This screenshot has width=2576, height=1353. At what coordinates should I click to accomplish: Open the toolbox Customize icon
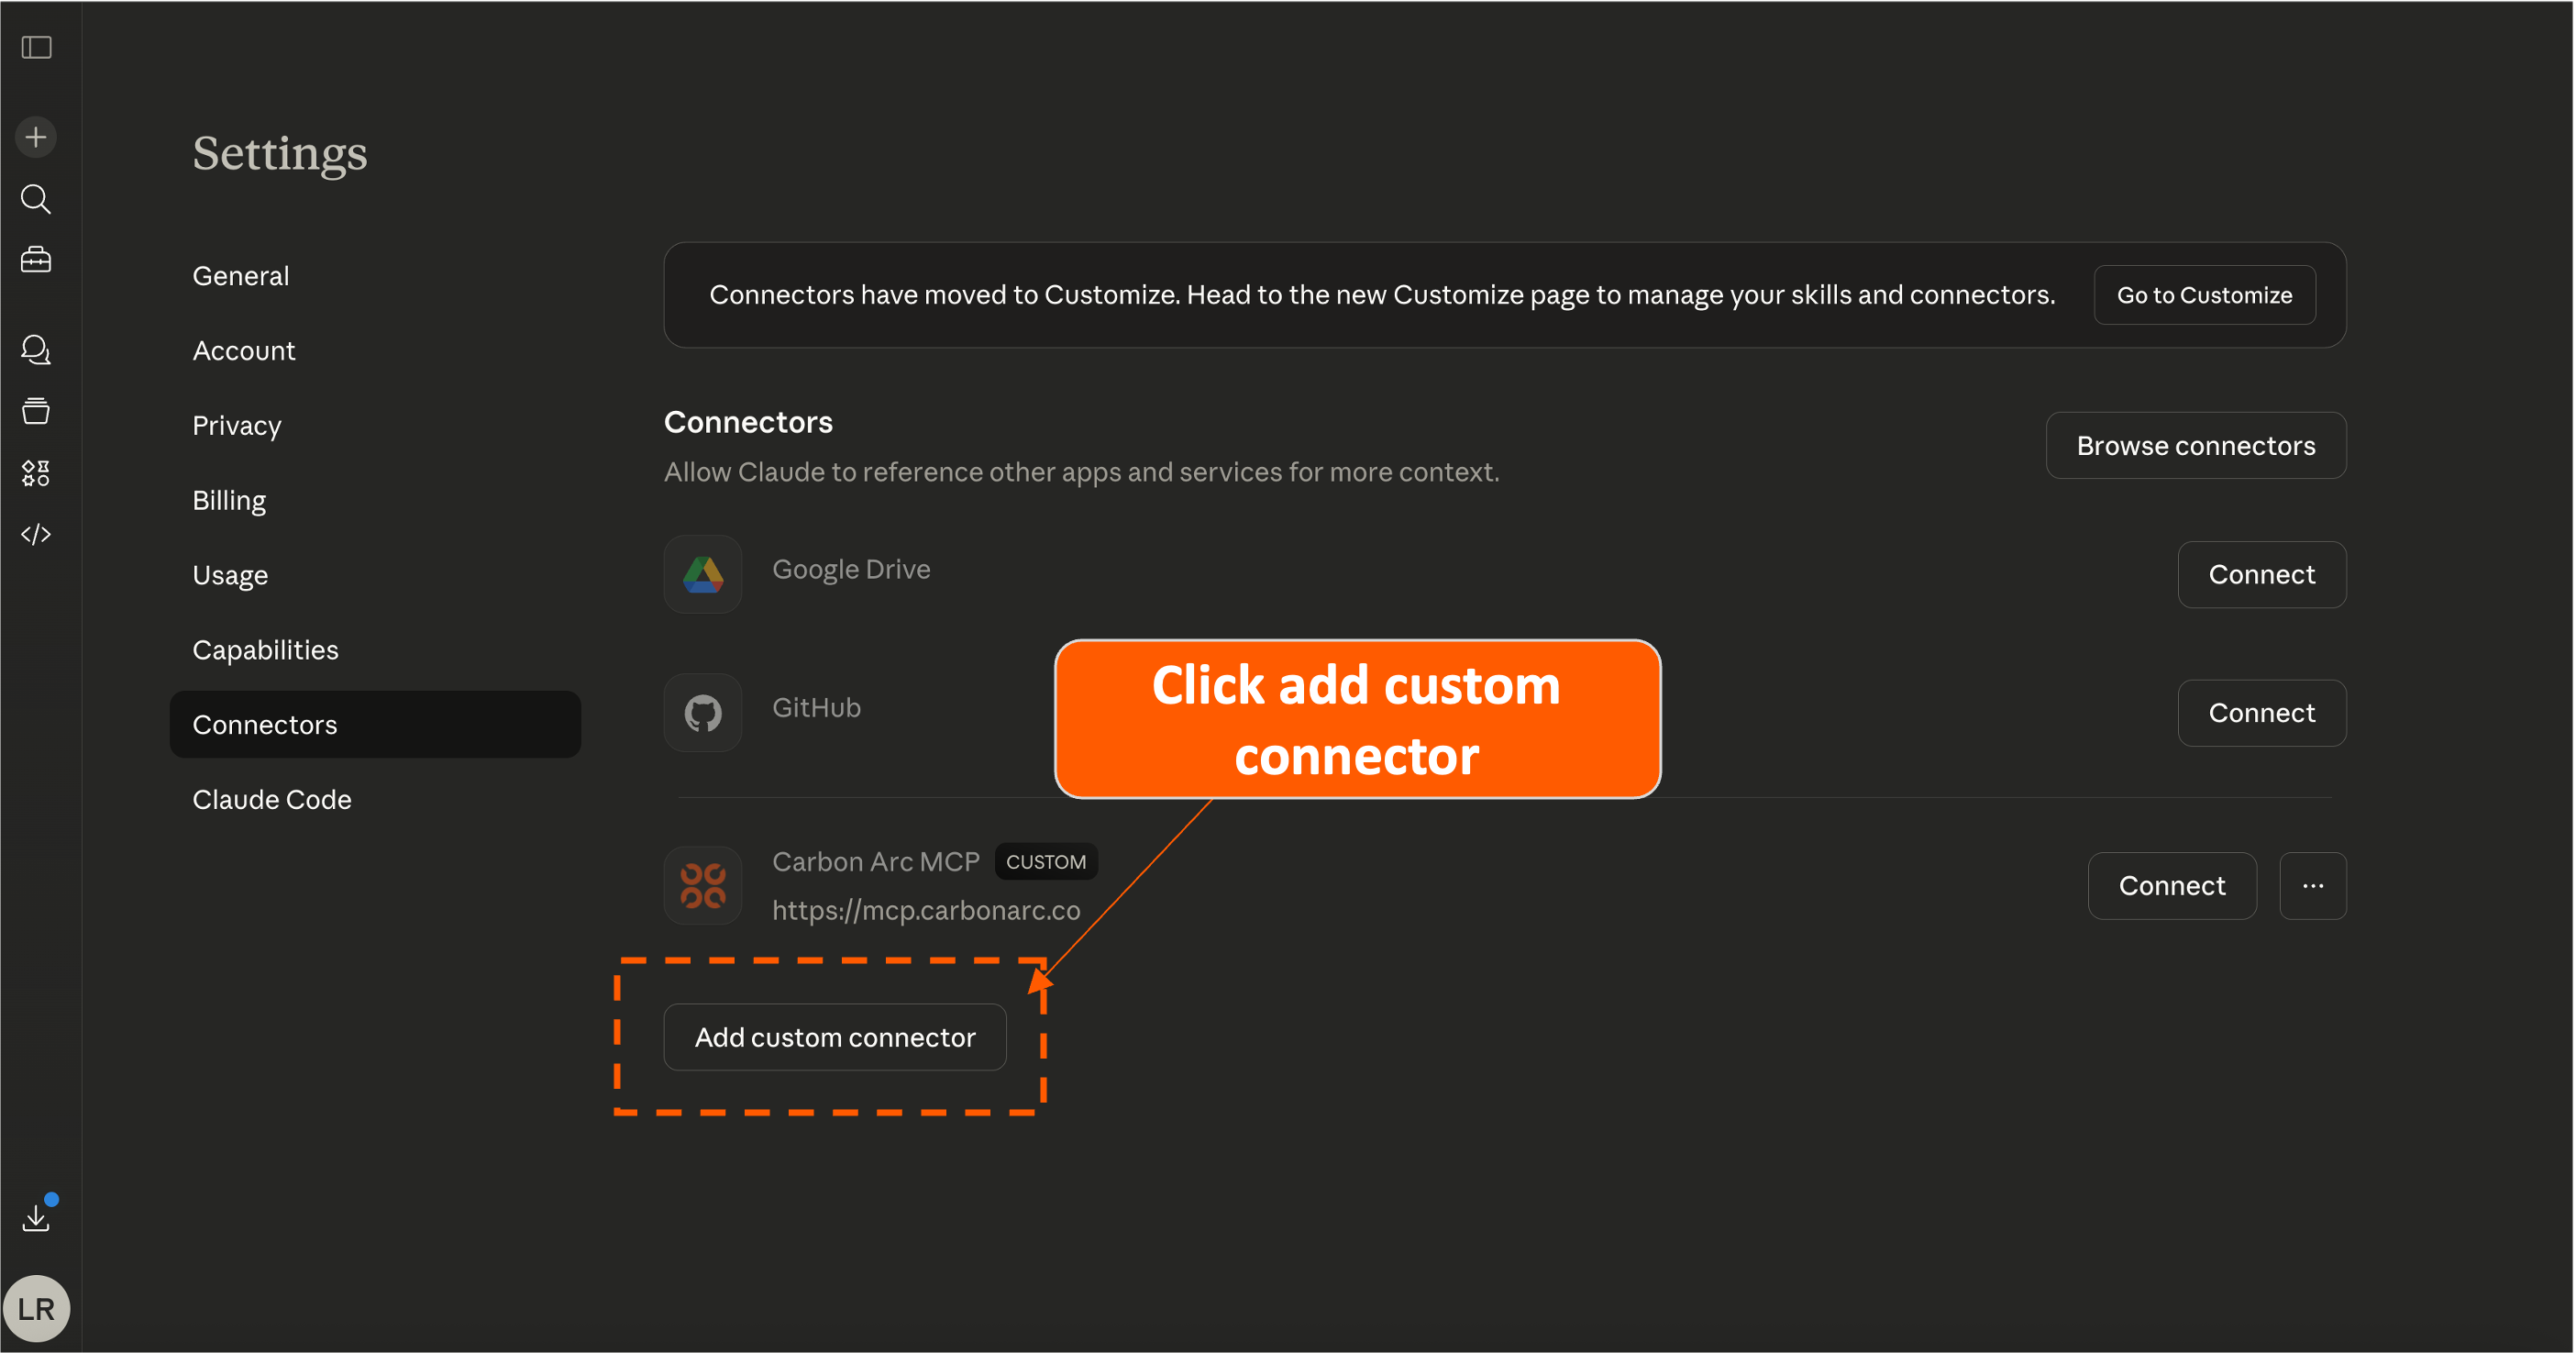tap(36, 260)
